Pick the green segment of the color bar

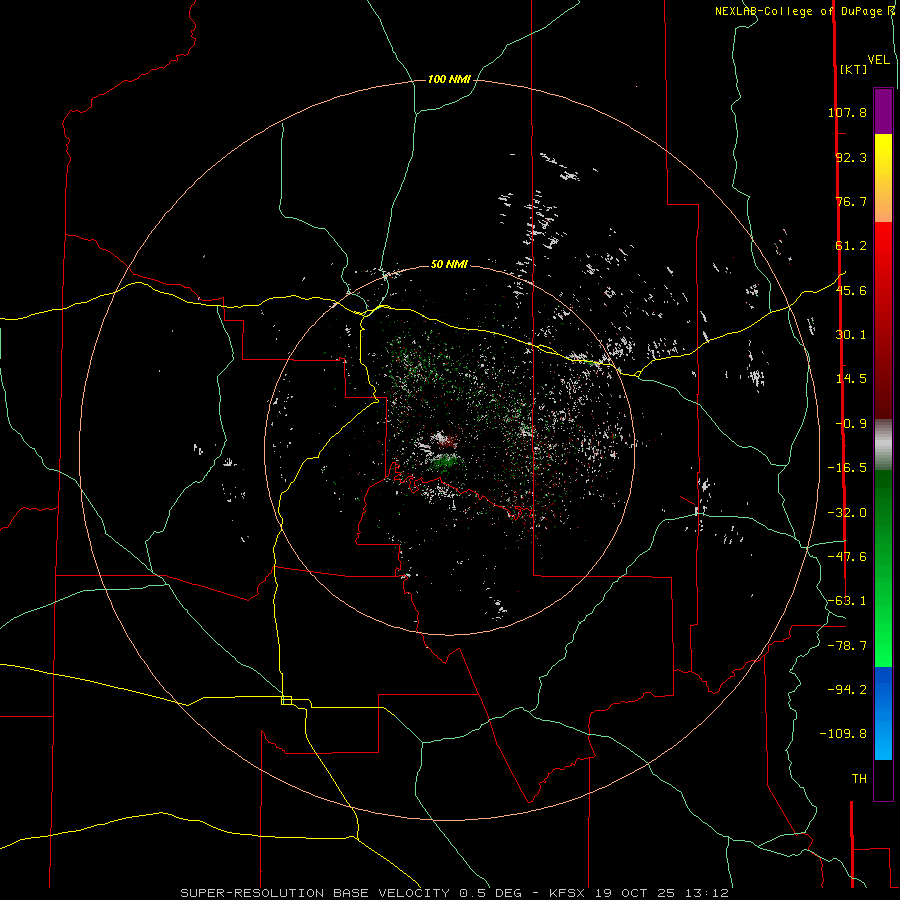[x=883, y=568]
